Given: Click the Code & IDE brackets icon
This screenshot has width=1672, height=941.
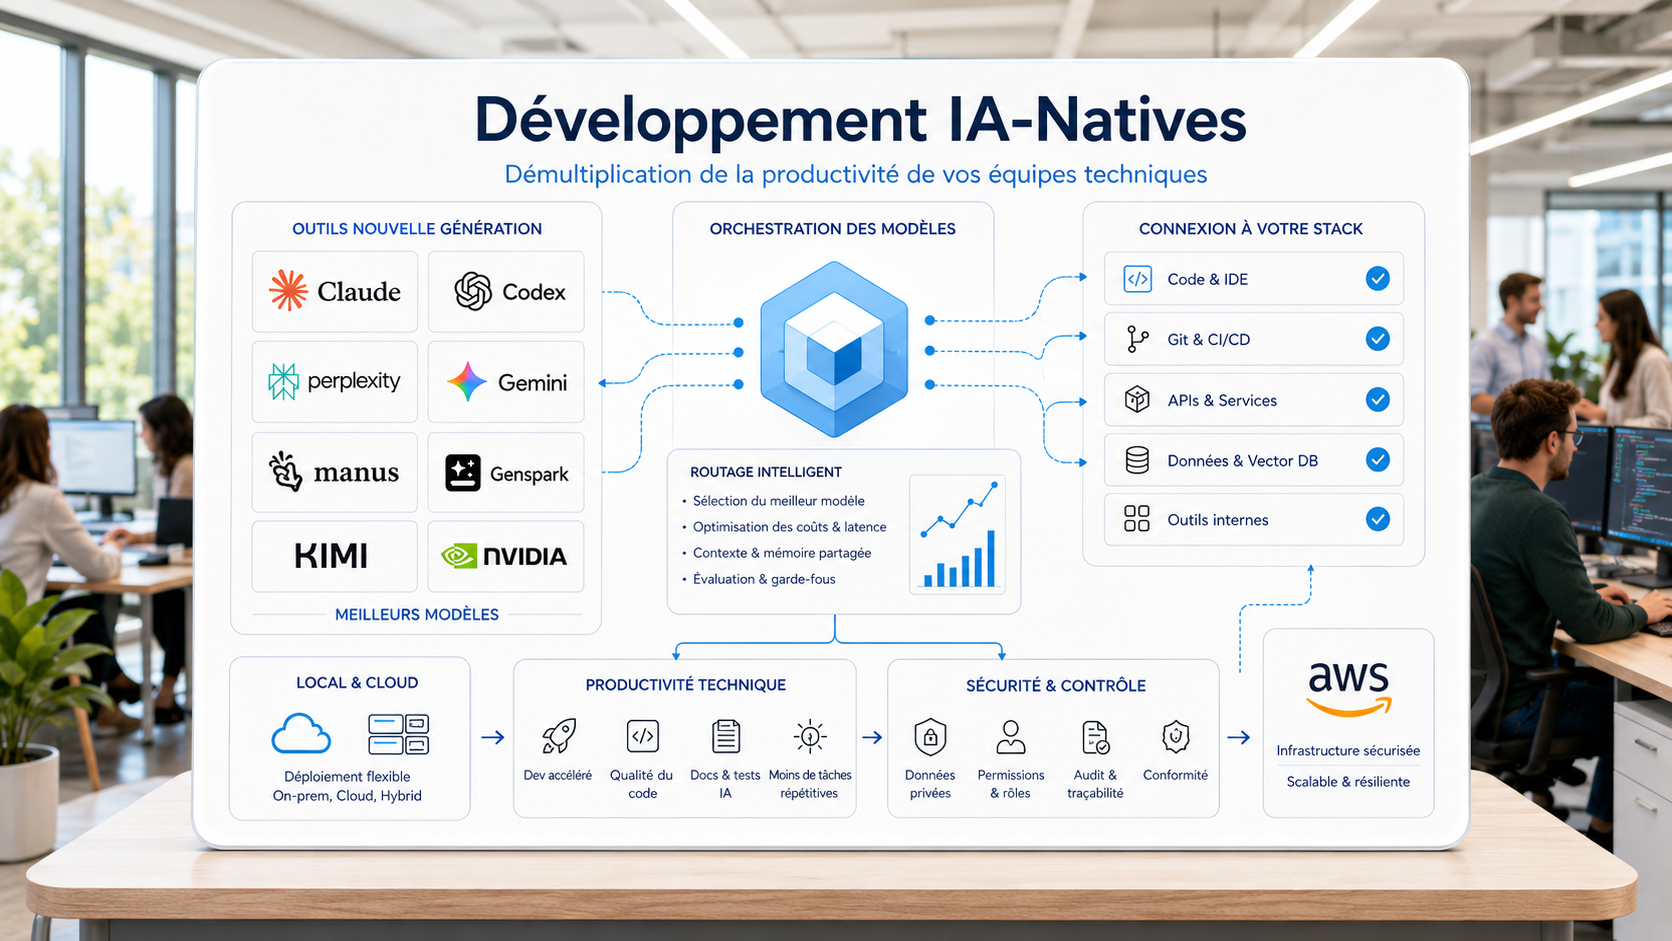Looking at the screenshot, I should coord(1137,279).
